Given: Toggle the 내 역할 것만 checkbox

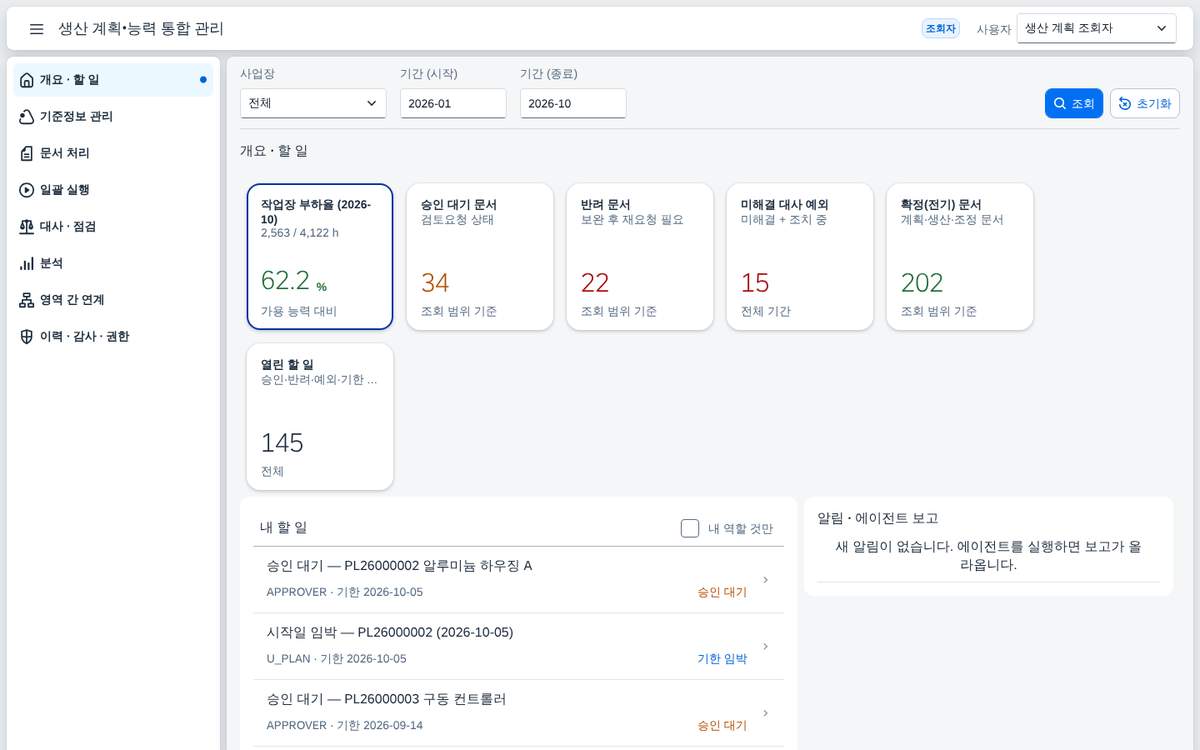Looking at the screenshot, I should [690, 528].
